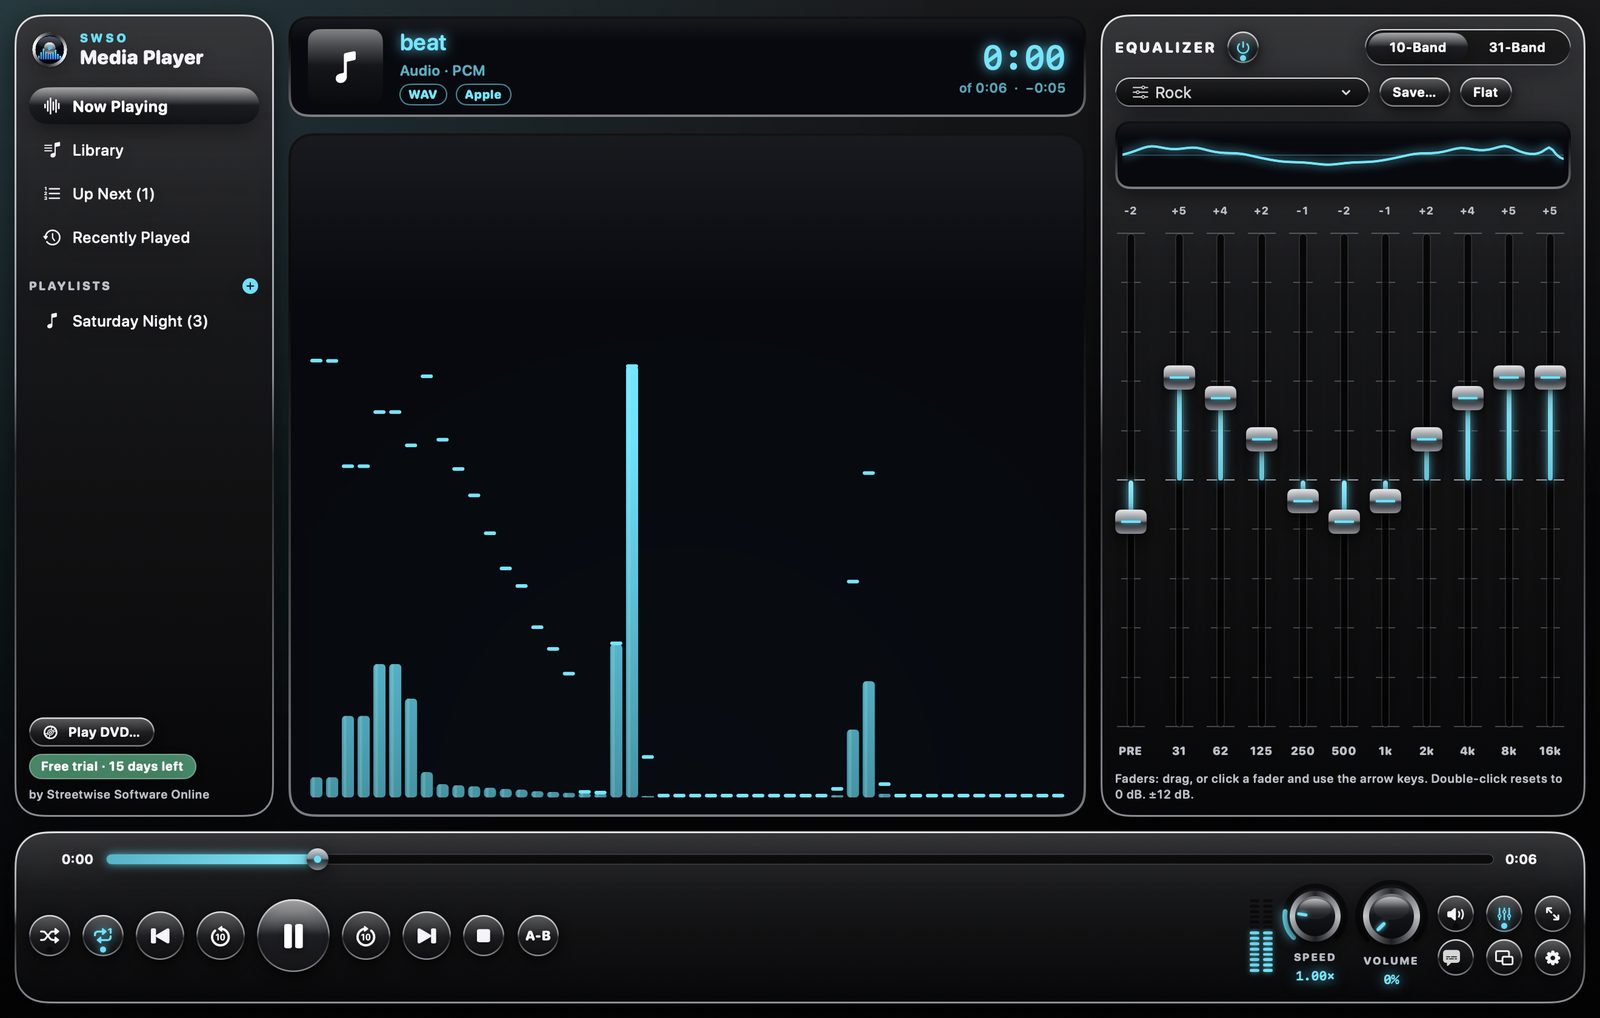The image size is (1600, 1018).
Task: Open Now Playing view
Action: tap(144, 106)
